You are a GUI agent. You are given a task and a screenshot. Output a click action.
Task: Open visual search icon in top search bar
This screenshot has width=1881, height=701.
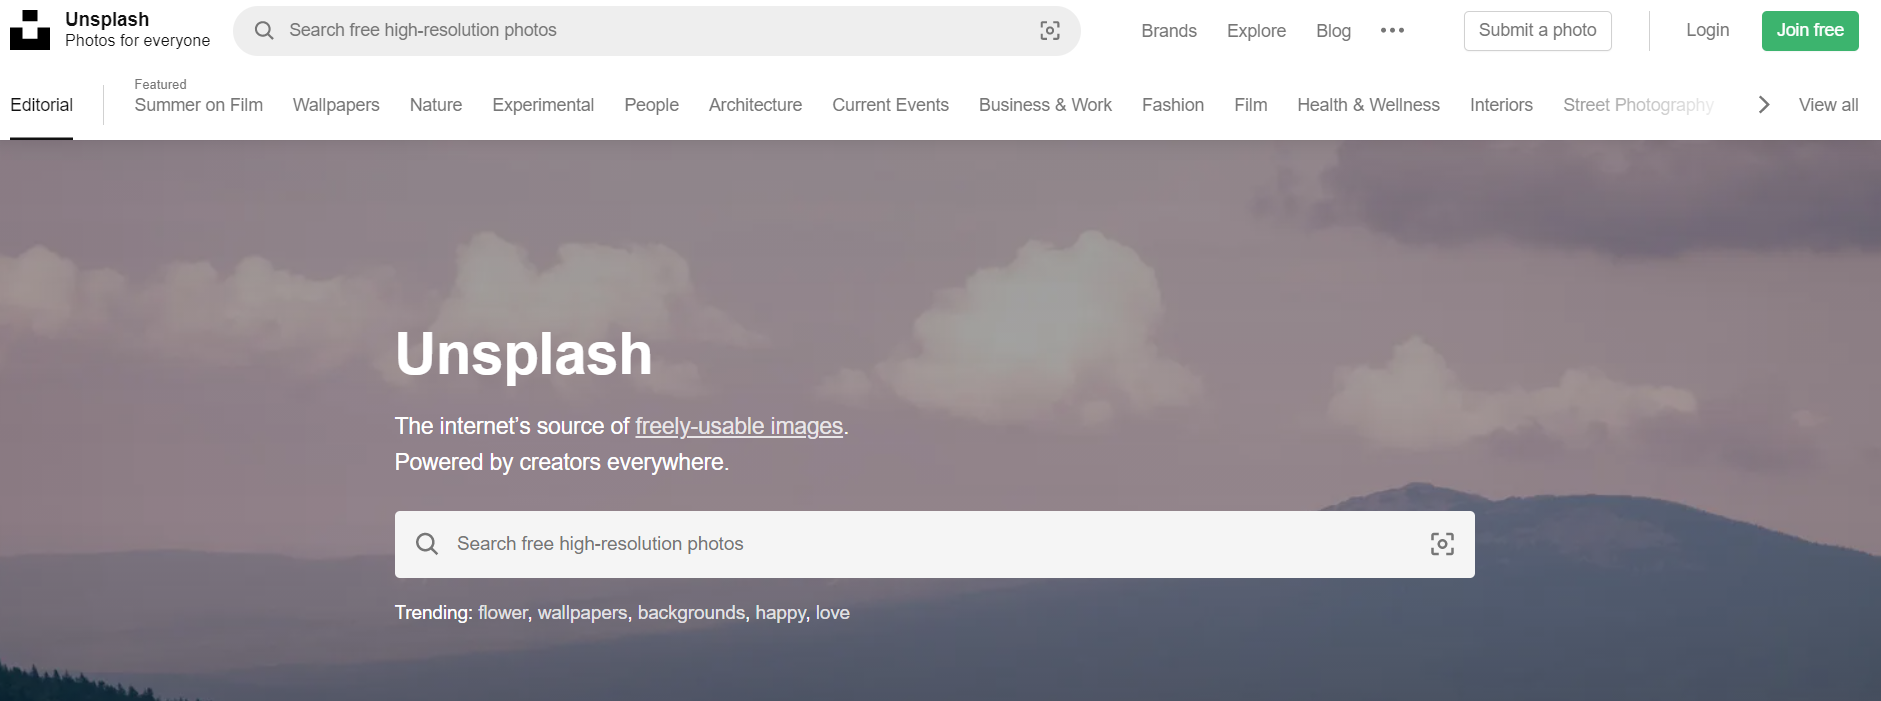1050,31
